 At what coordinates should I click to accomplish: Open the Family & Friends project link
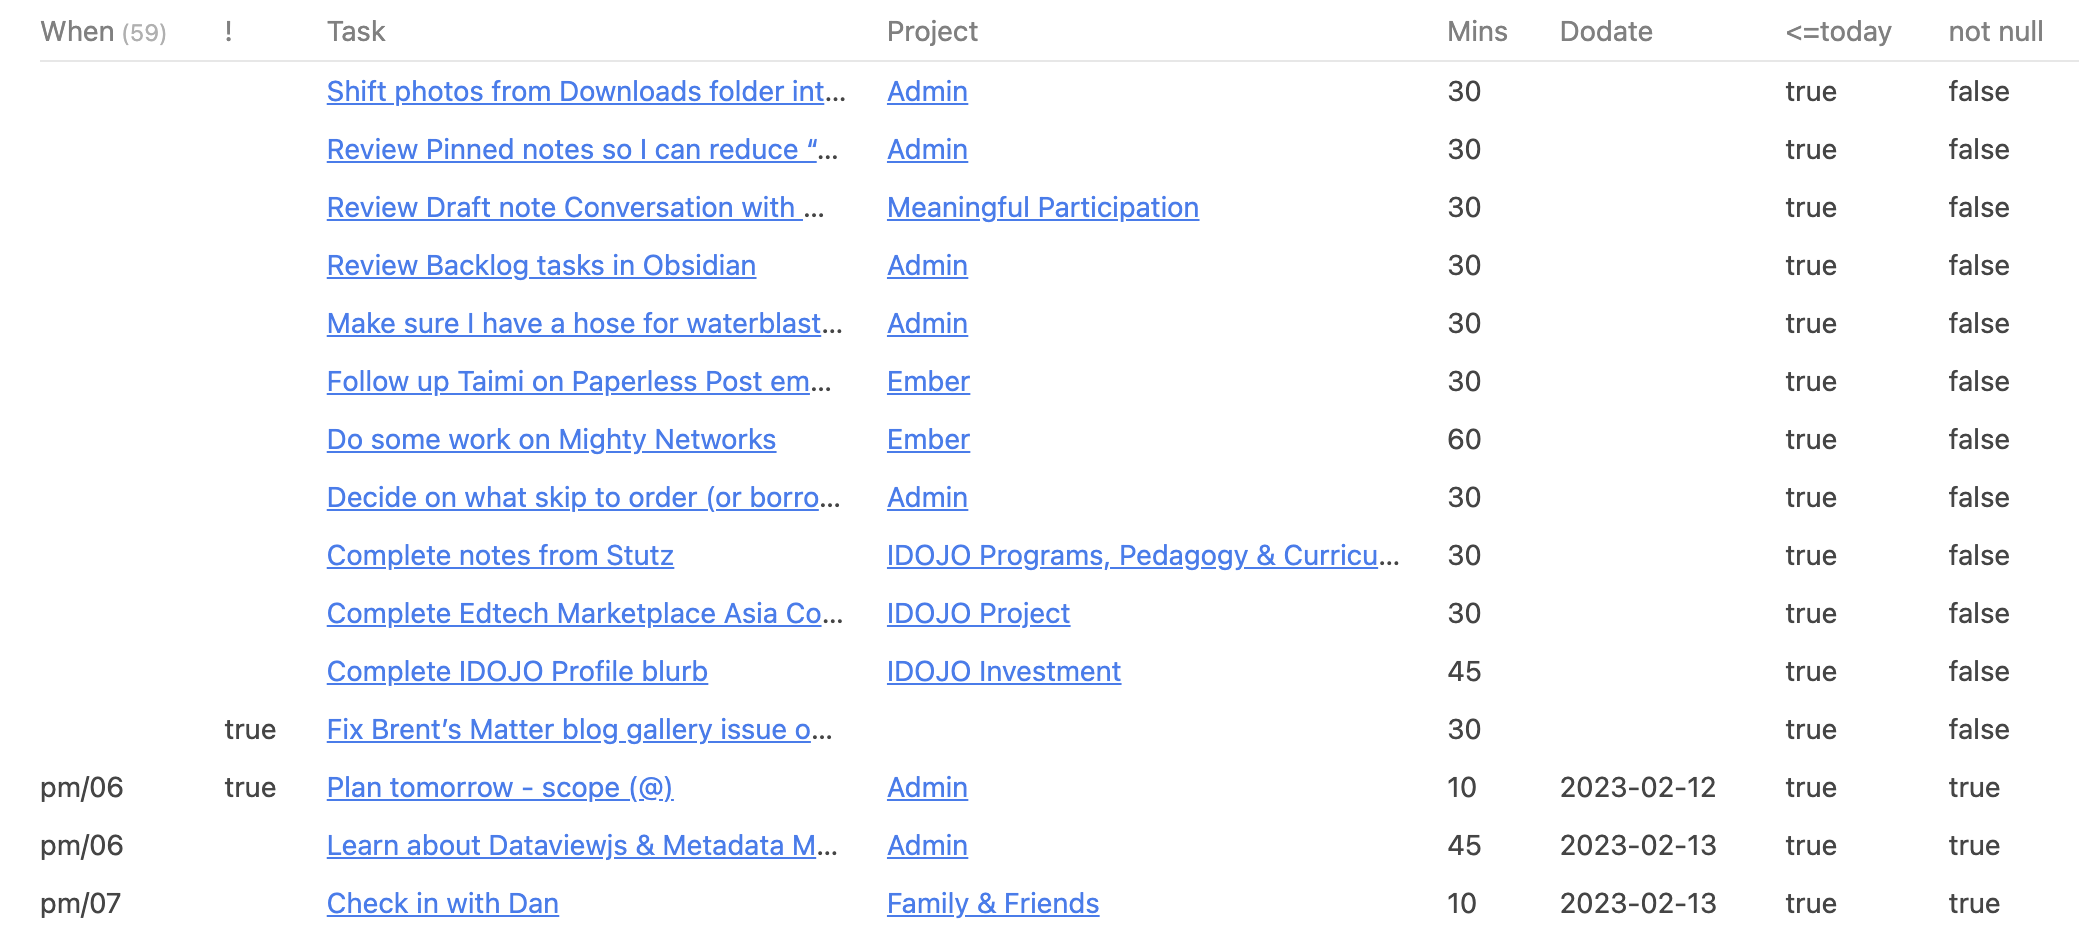click(993, 903)
